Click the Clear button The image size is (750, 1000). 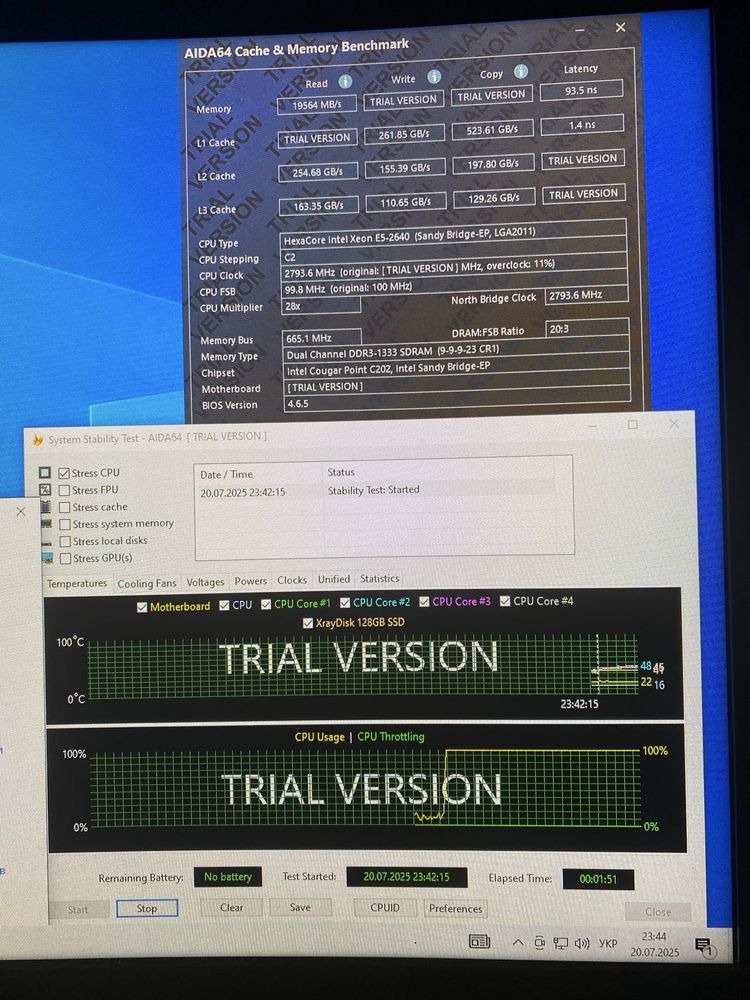232,908
